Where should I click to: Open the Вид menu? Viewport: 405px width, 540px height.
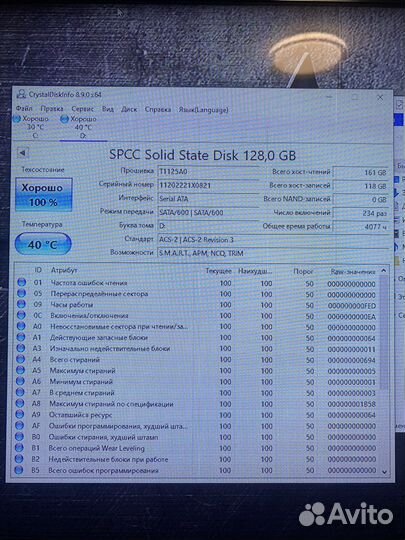(108, 109)
